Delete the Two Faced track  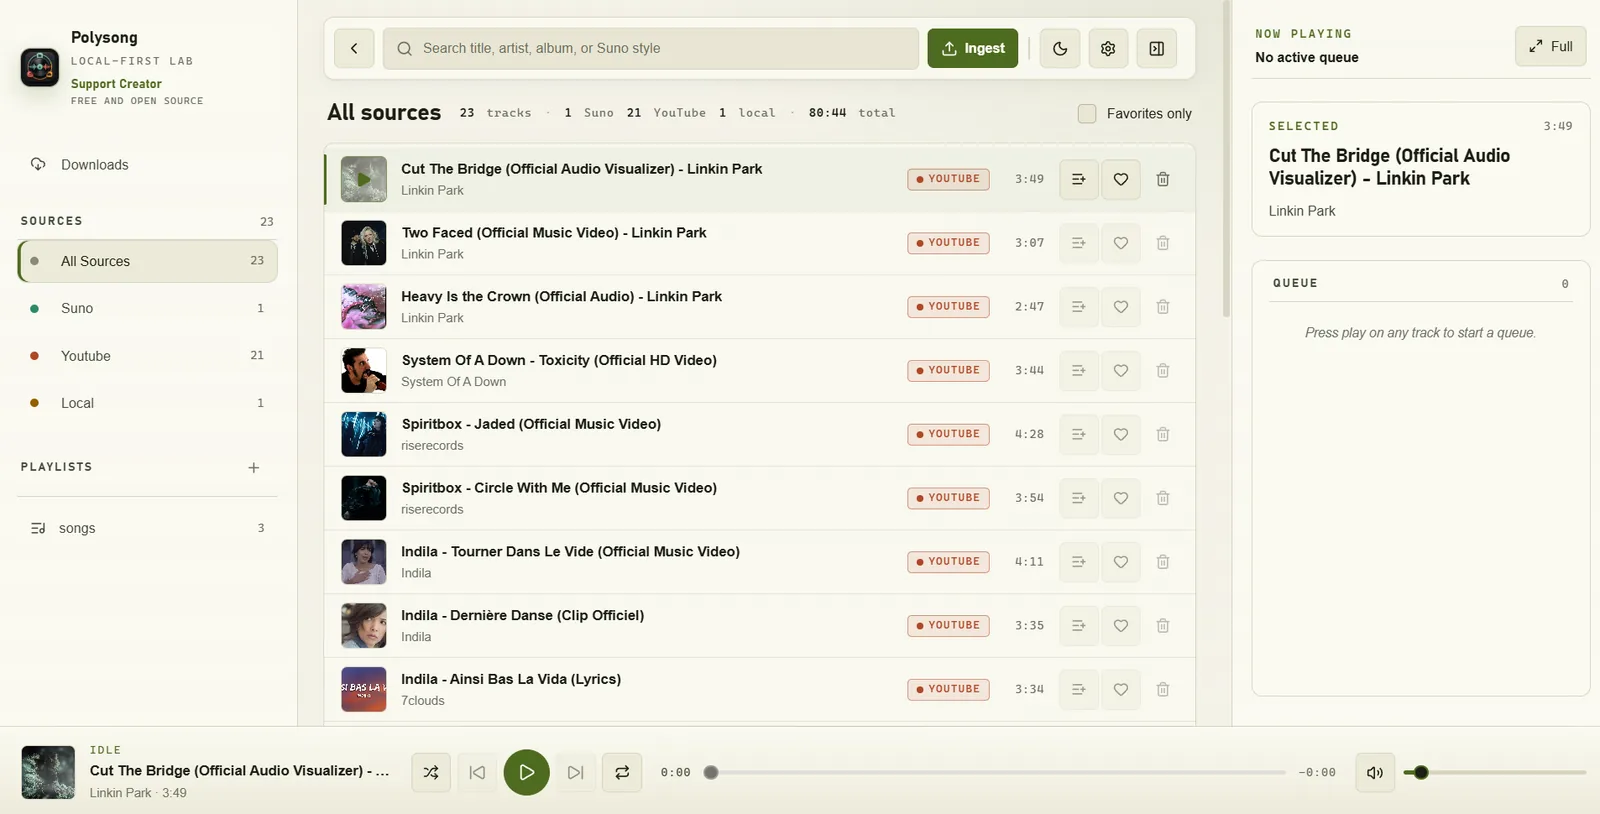pyautogui.click(x=1163, y=243)
